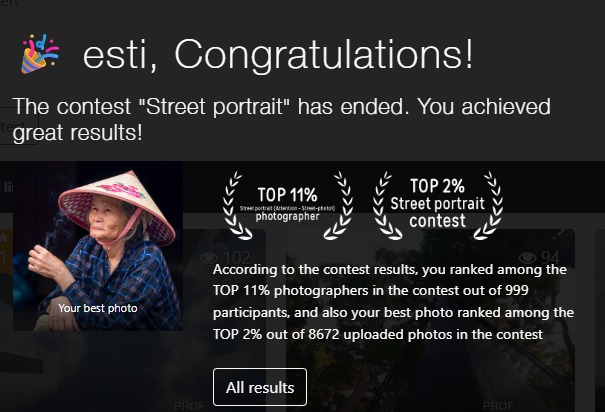Click the "esti, Congratulations!" heading
Viewport: 605px width, 412px height.
278,55
